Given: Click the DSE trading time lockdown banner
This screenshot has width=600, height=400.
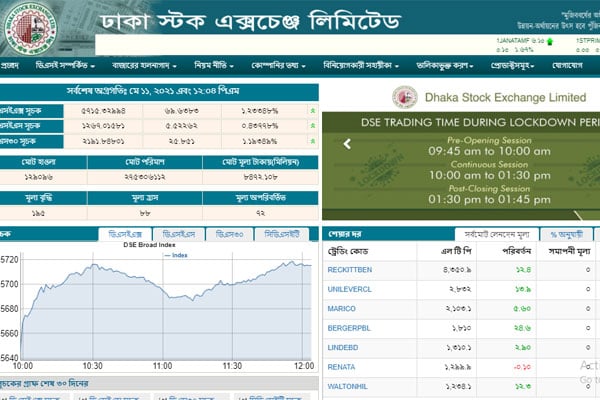Looking at the screenshot, I should coord(461,166).
